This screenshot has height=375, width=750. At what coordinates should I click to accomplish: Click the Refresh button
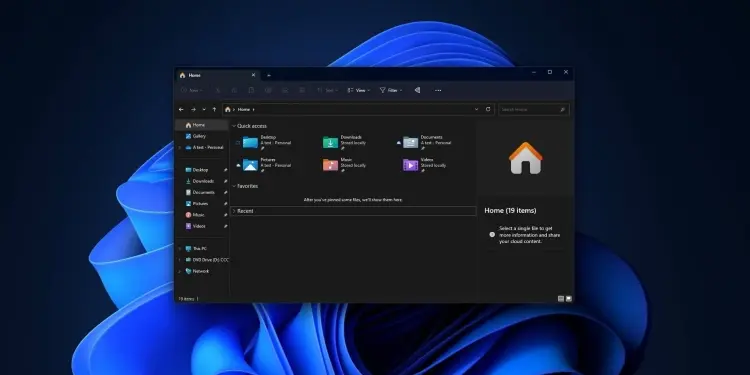click(x=488, y=109)
